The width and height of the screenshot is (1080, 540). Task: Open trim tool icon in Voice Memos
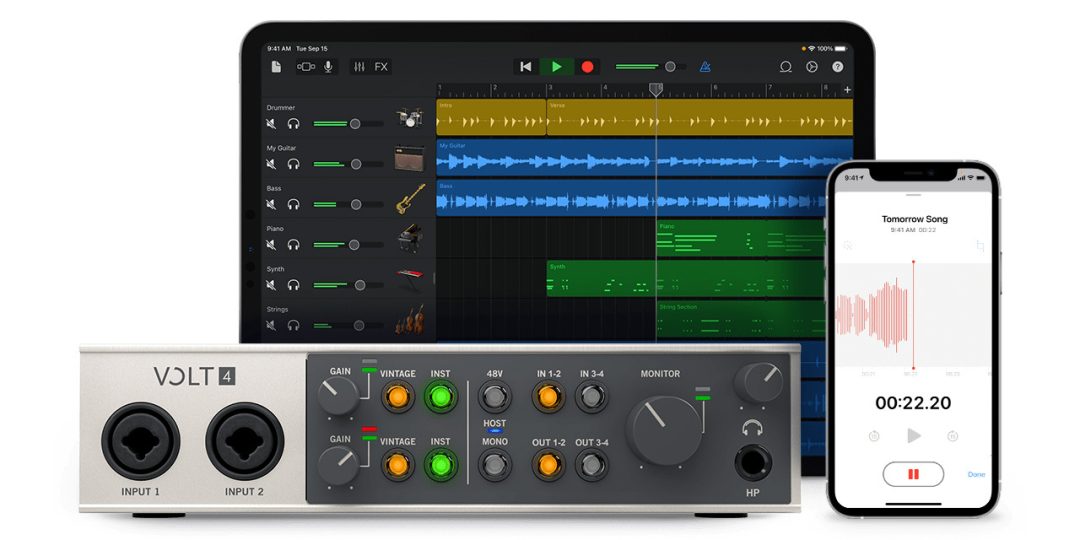[x=980, y=246]
